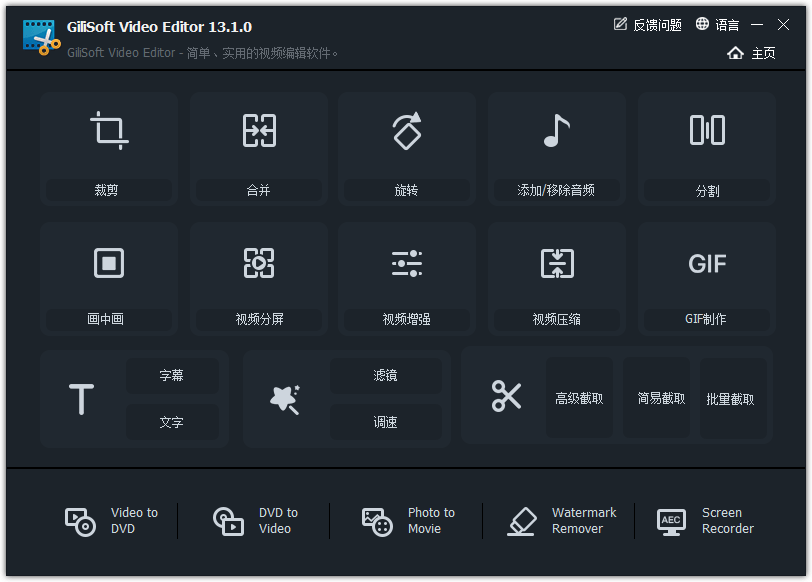Select the Merge (合并) video icon
The height and width of the screenshot is (582, 812).
point(259,131)
